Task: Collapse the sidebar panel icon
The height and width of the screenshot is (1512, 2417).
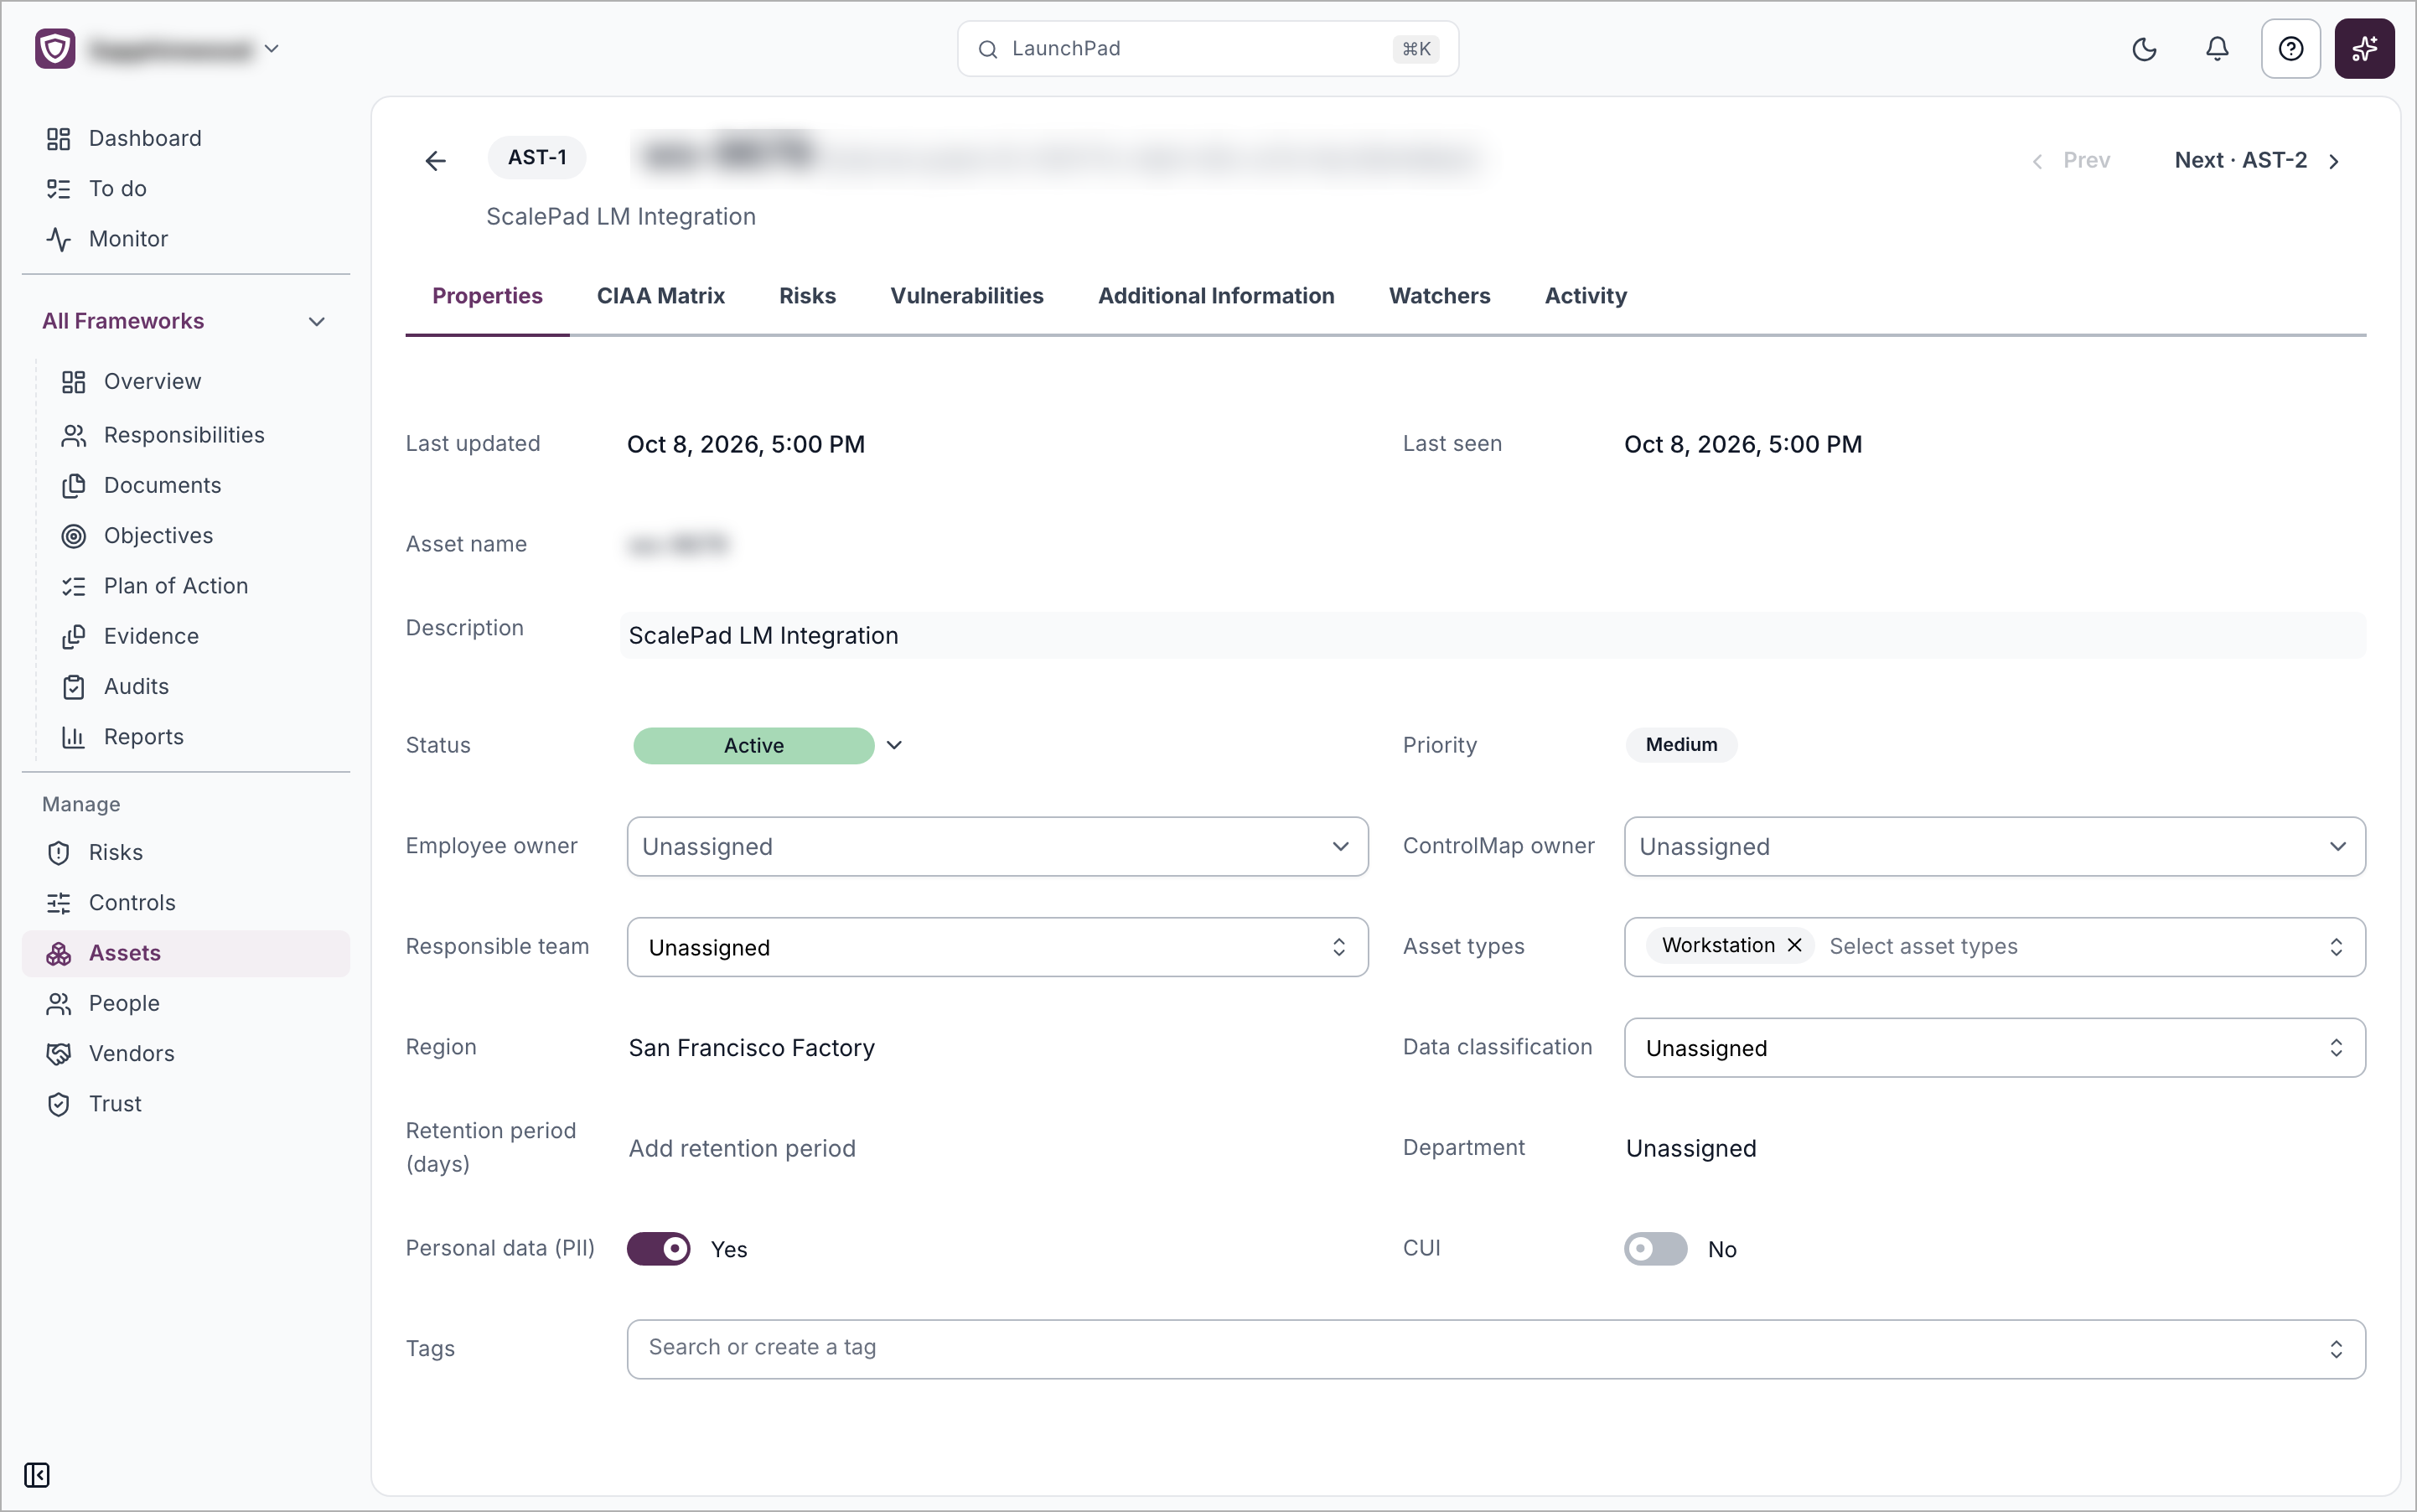Action: pos(37,1475)
